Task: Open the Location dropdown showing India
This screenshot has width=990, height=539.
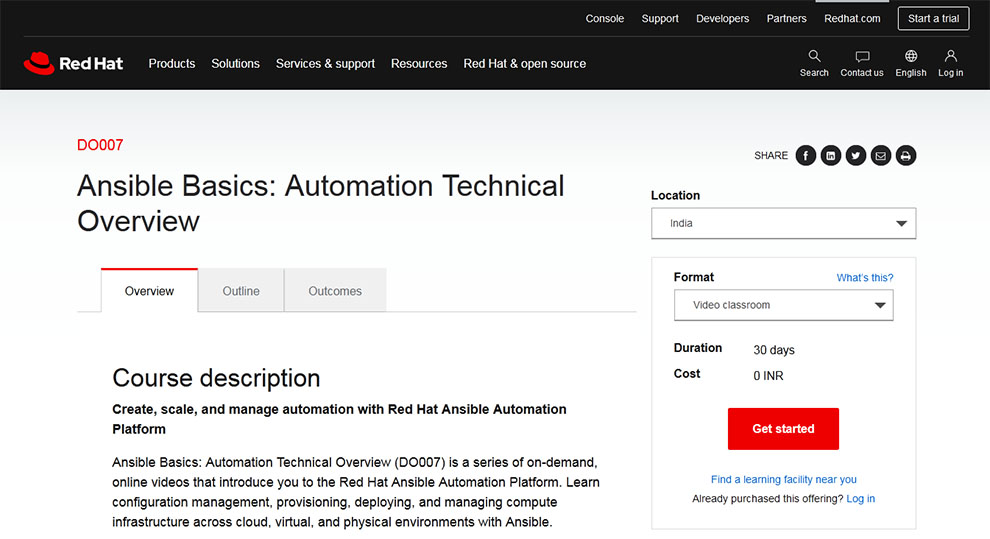Action: pos(783,223)
